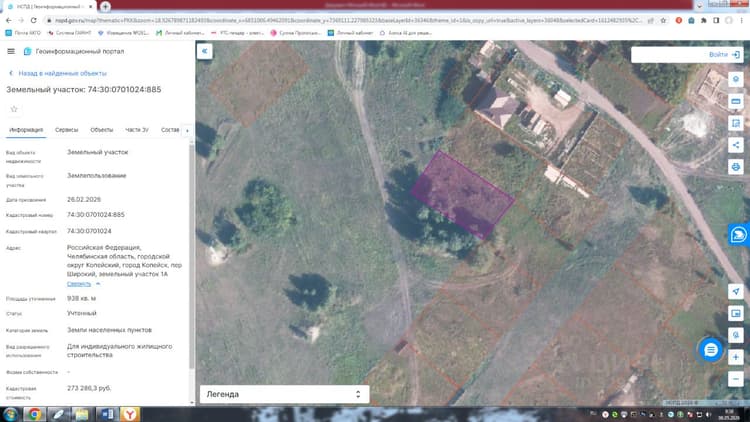This screenshot has width=750, height=422.
Task: Expand the Легенда dropdown
Action: [284, 394]
